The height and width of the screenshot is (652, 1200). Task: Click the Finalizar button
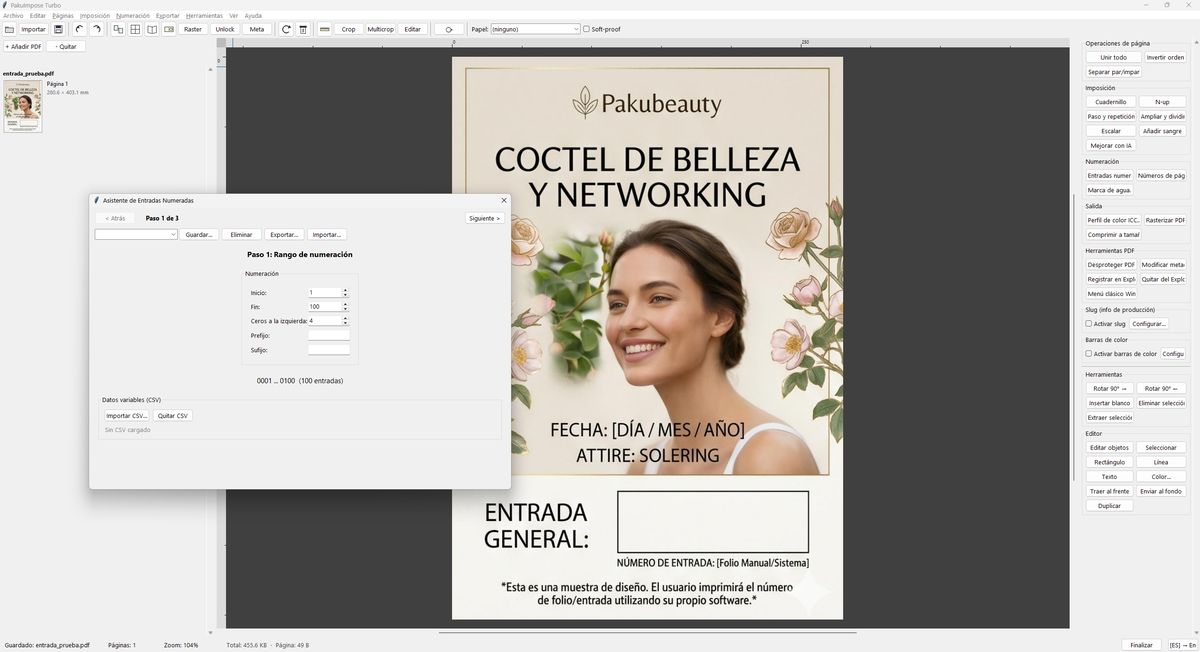click(x=1140, y=645)
